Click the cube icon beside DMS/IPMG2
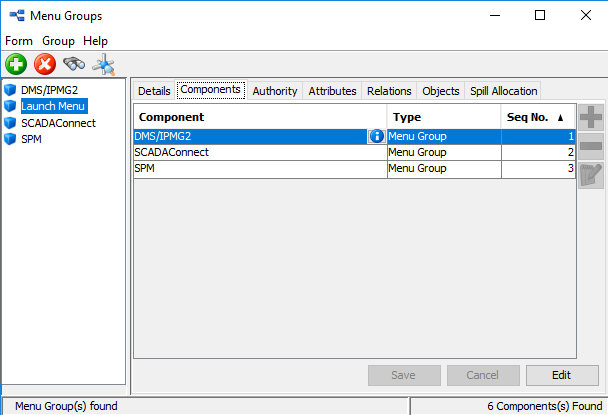 coord(10,90)
